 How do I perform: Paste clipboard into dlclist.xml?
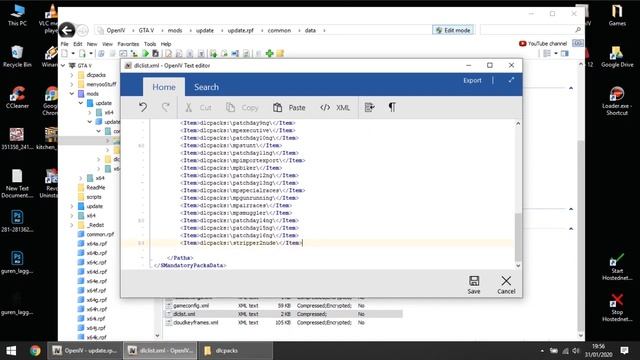coord(289,108)
